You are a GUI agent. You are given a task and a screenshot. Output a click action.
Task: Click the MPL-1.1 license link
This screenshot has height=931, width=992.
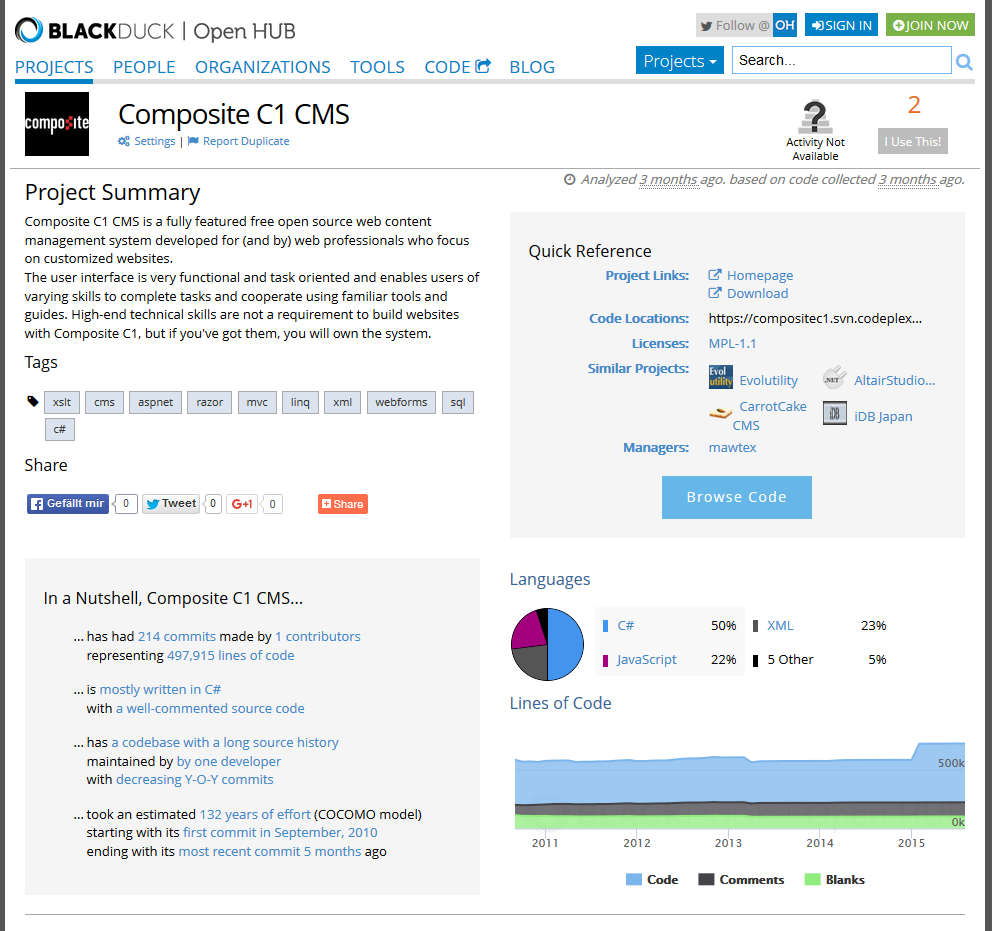[x=732, y=343]
